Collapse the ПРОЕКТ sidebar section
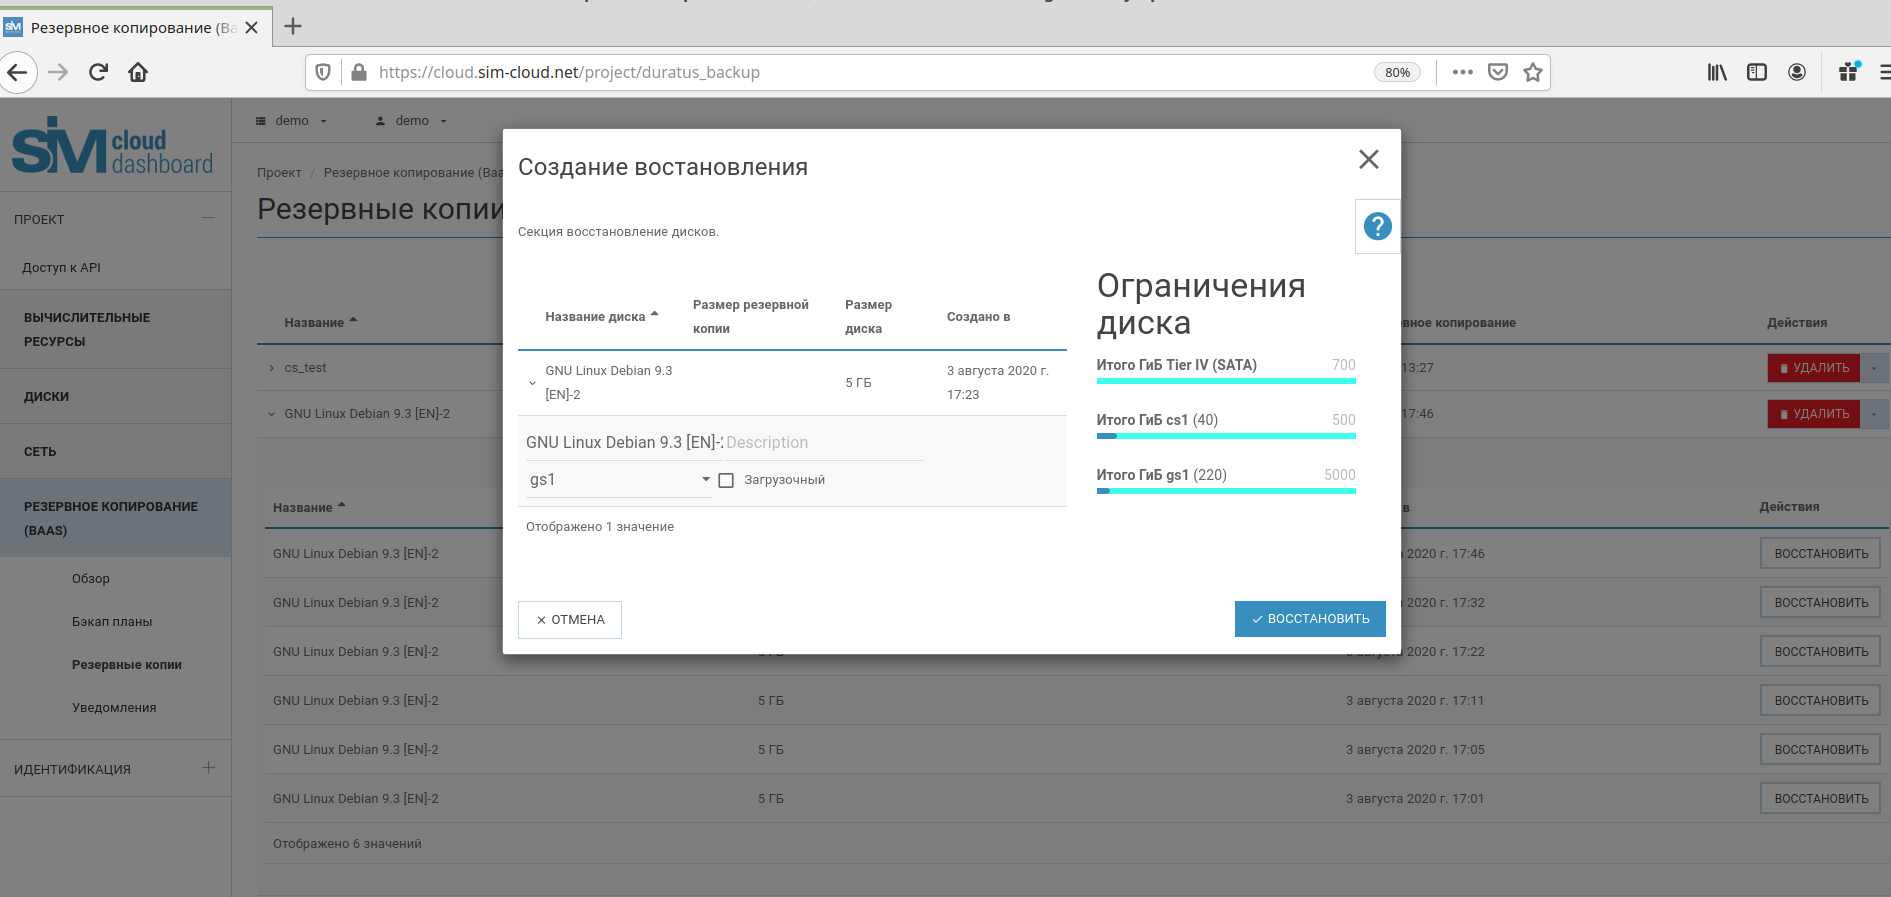 [208, 218]
